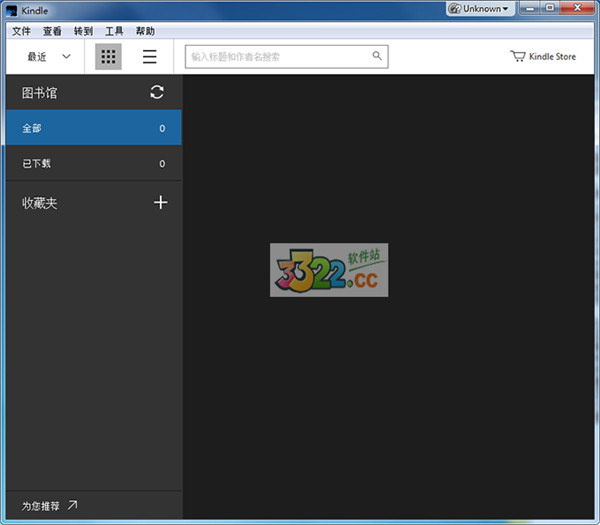The image size is (600, 525).
Task: Focus the title and author search field
Action: pyautogui.click(x=278, y=56)
